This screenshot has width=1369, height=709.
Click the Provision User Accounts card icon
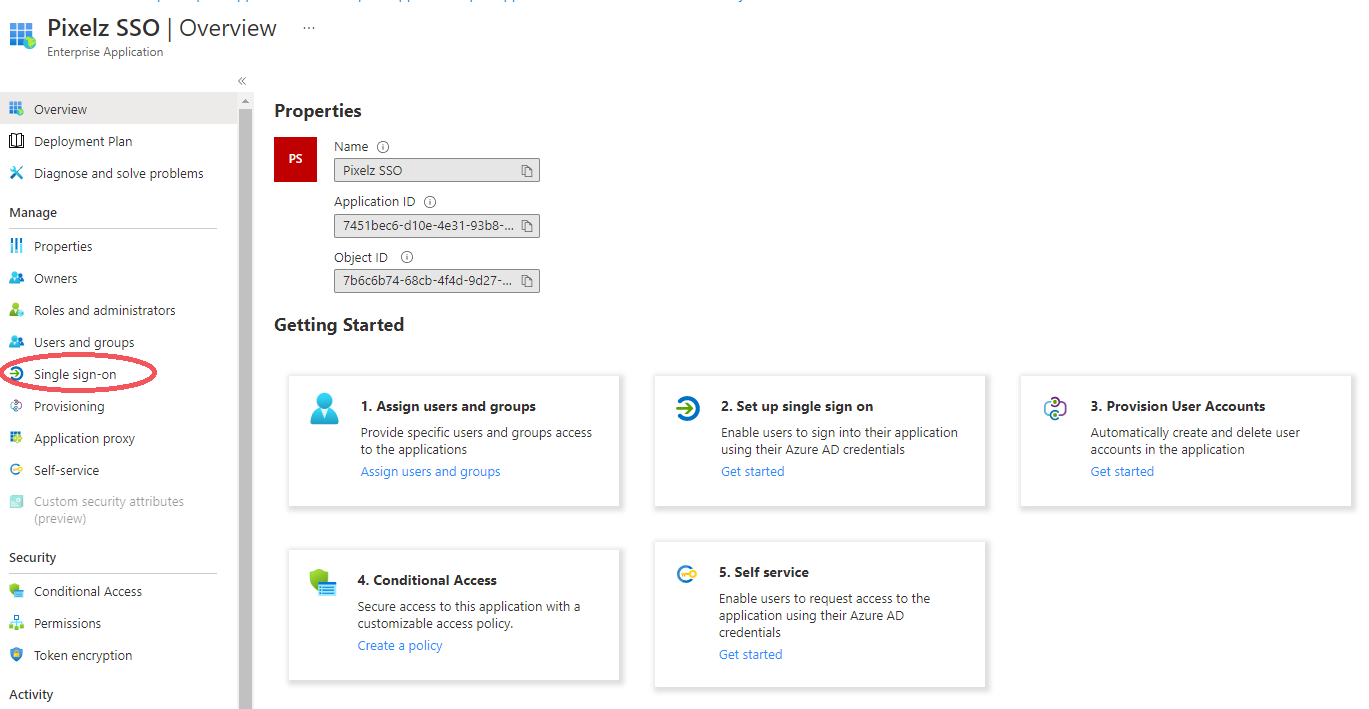pos(1055,408)
